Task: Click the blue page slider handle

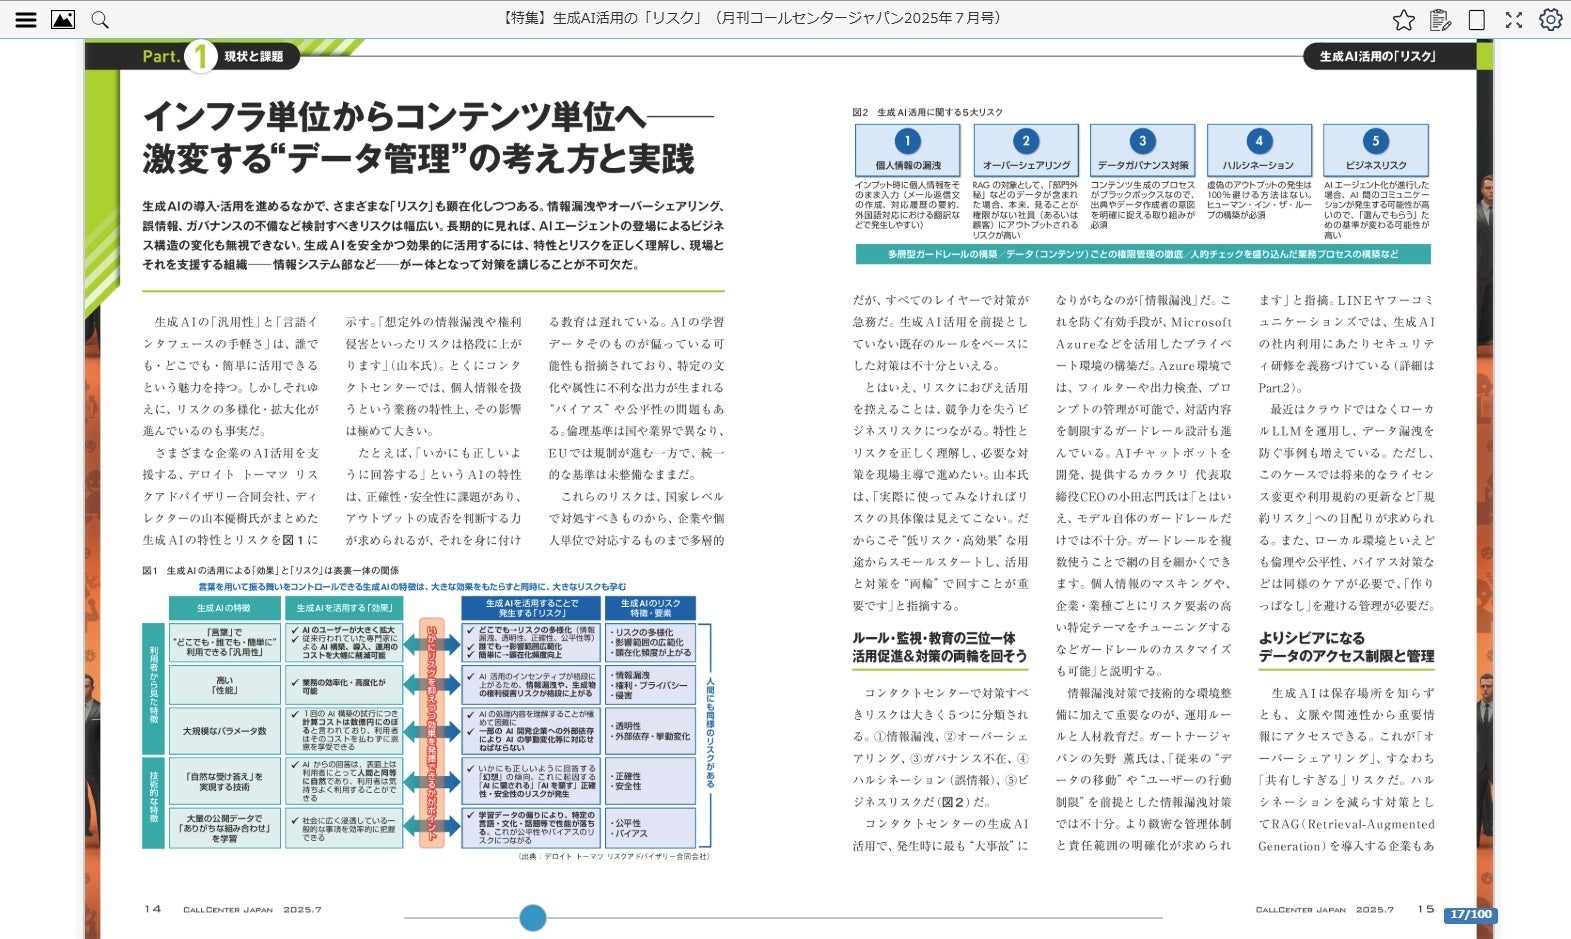Action: 533,917
